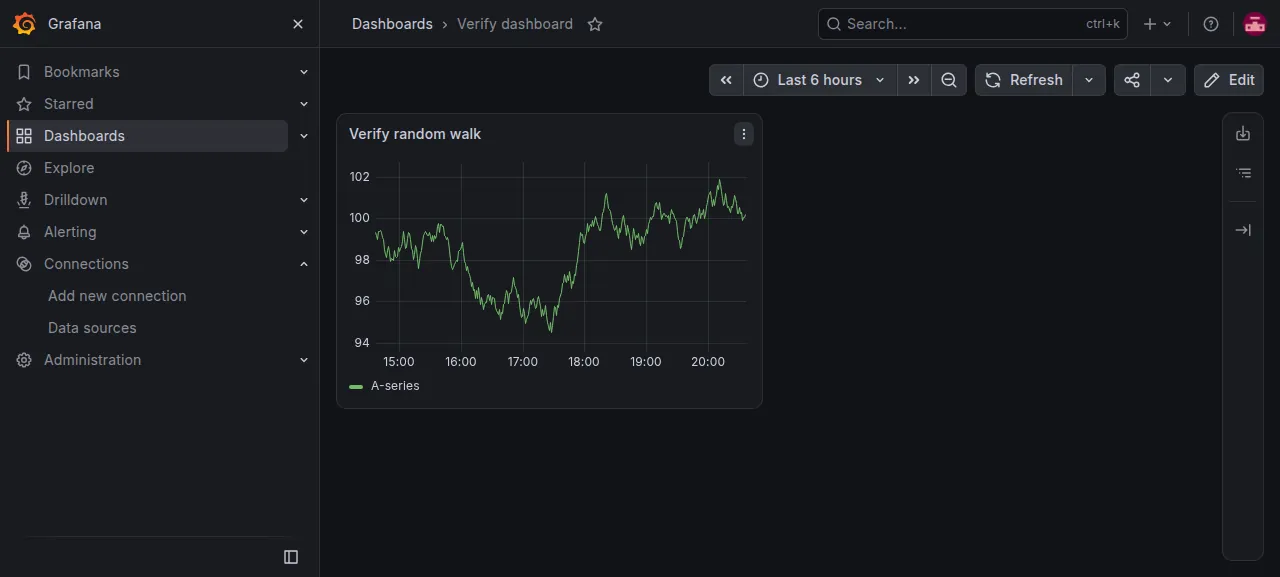Image resolution: width=1280 pixels, height=577 pixels.
Task: Click the Verify random walk panel title
Action: [415, 134]
